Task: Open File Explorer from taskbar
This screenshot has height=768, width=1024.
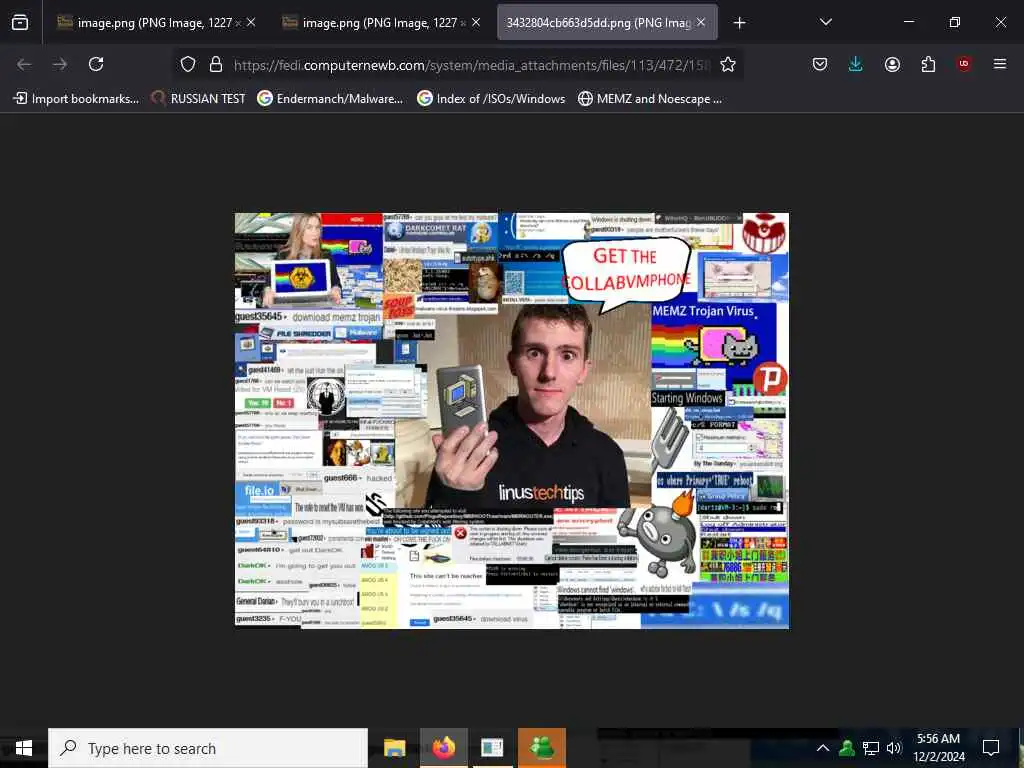Action: (x=394, y=748)
